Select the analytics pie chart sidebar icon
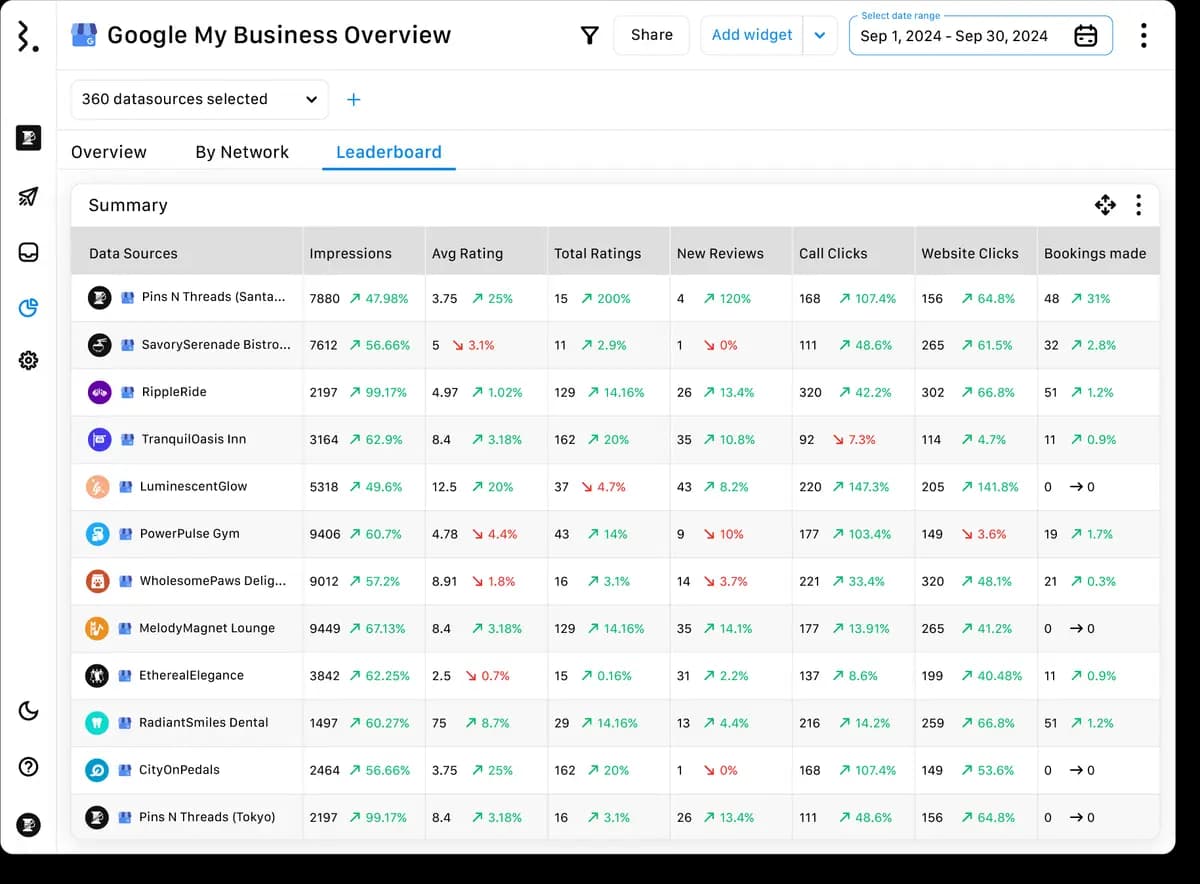The width and height of the screenshot is (1200, 884). pos(28,307)
